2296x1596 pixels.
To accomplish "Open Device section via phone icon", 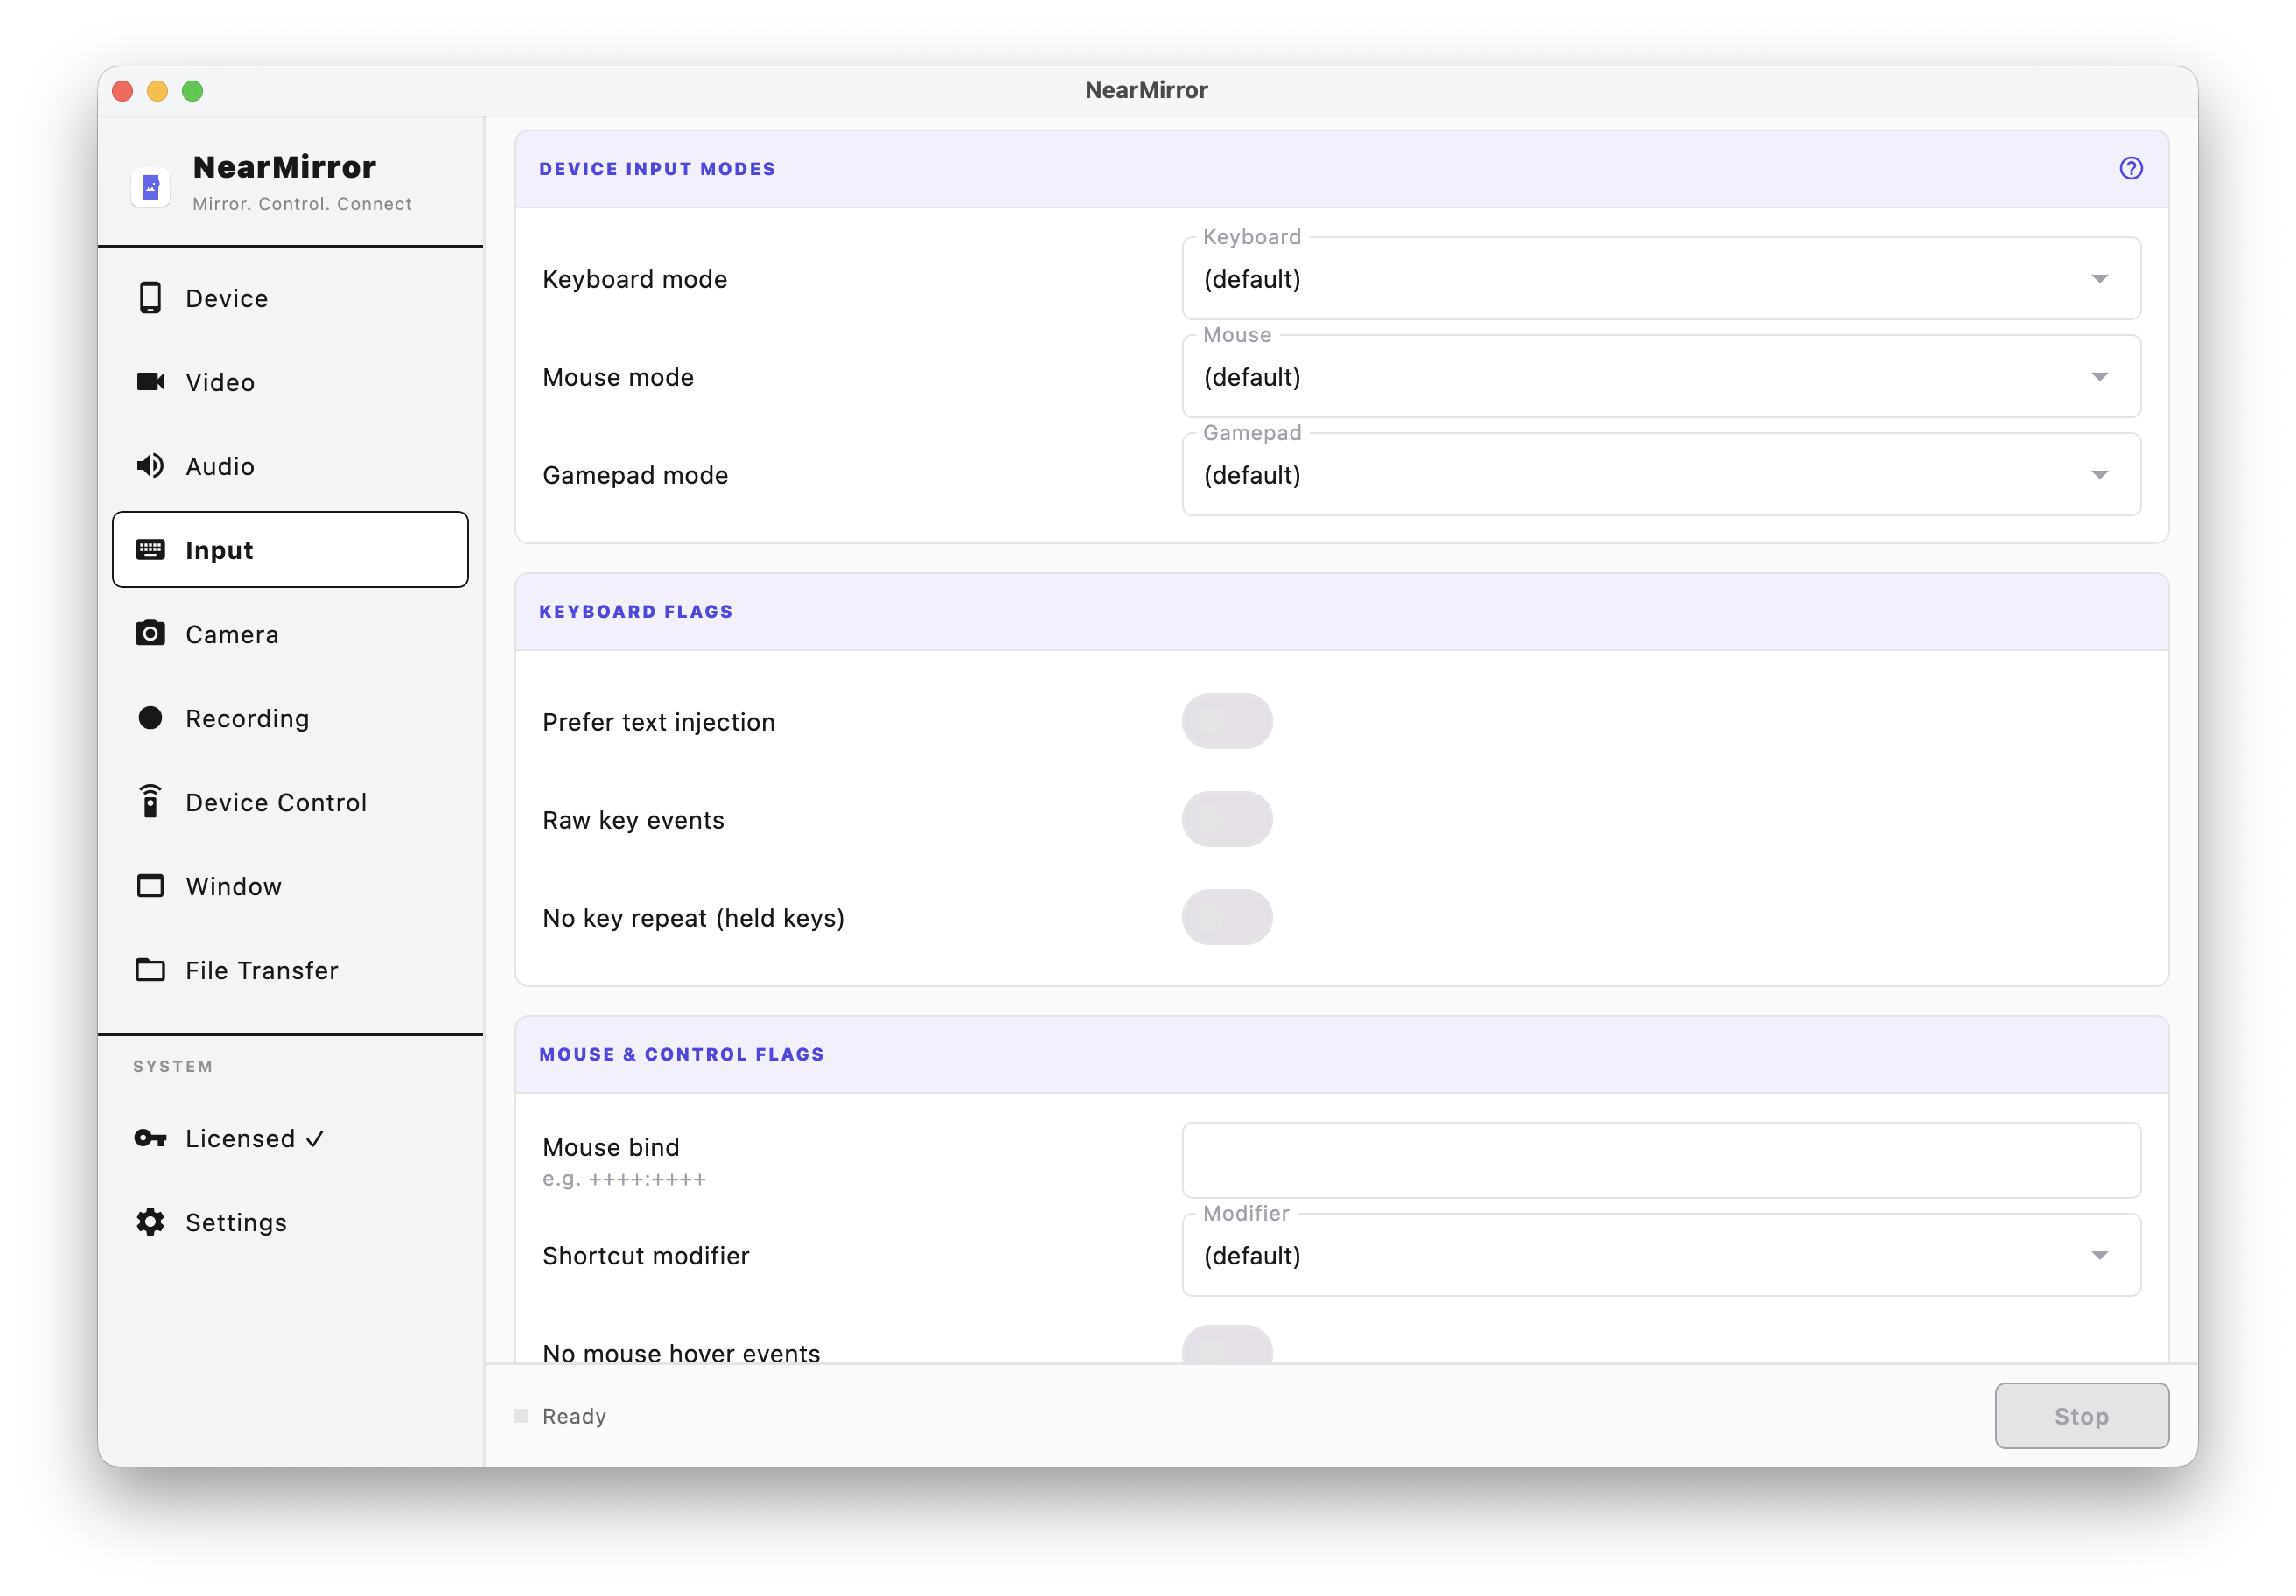I will 150,298.
